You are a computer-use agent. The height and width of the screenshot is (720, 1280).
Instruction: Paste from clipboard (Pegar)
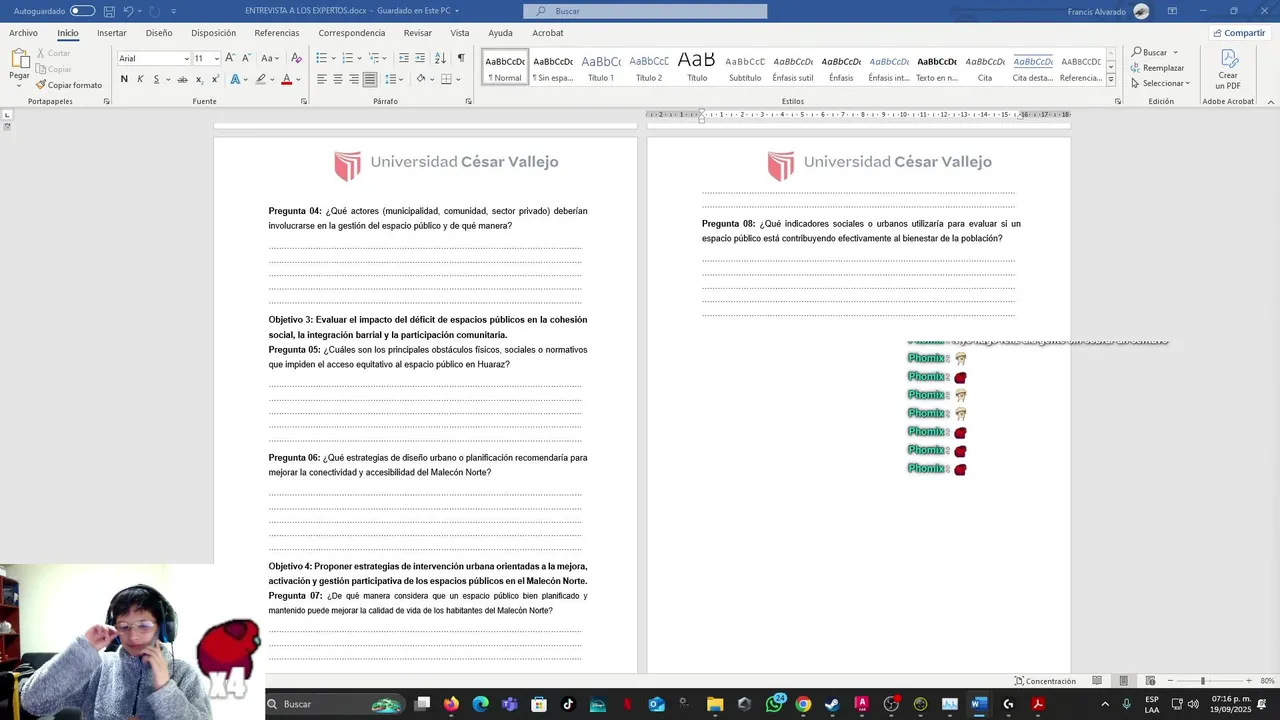(19, 65)
